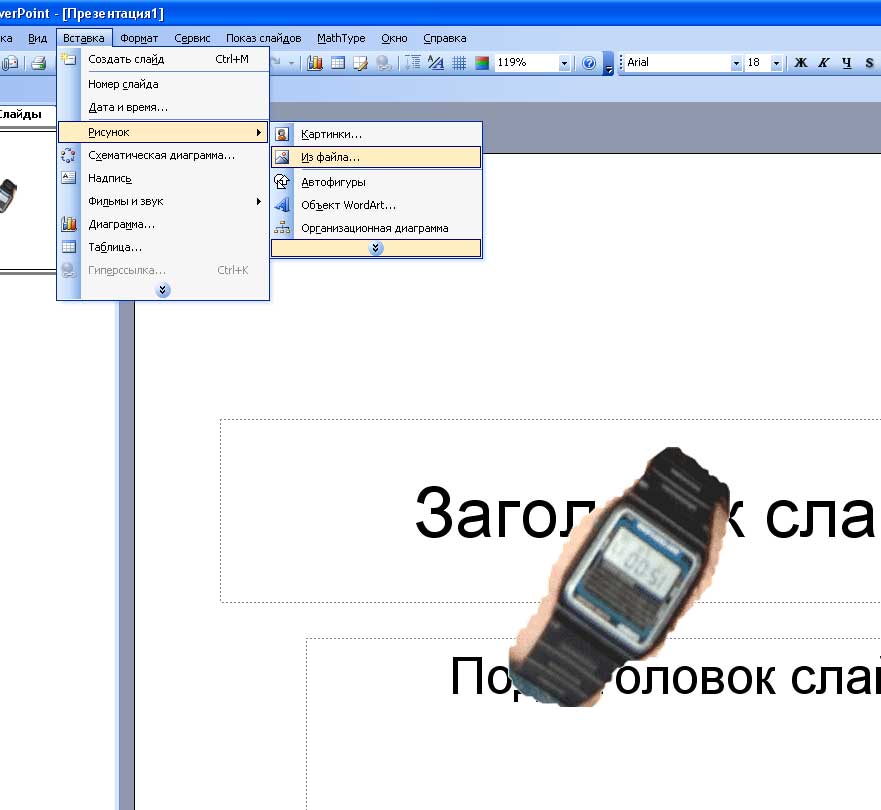The height and width of the screenshot is (810, 881).
Task: Choose Создать слайд menu entry
Action: pyautogui.click(x=163, y=59)
